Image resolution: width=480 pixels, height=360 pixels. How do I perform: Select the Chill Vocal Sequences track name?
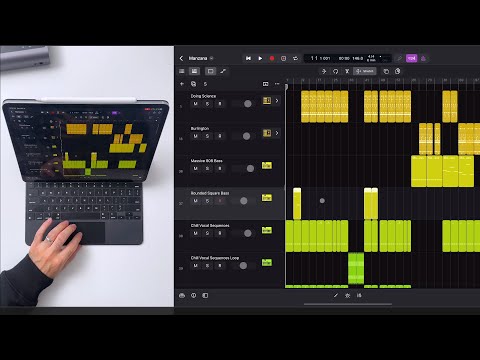[x=210, y=226]
